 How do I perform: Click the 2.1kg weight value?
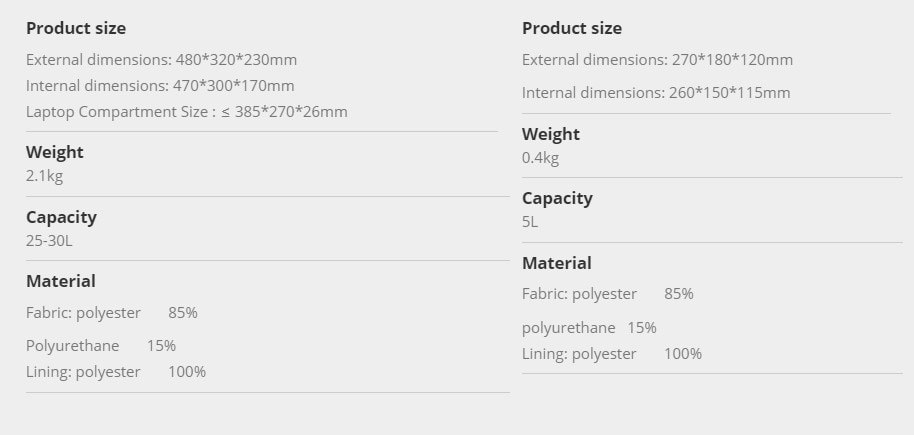pyautogui.click(x=45, y=176)
